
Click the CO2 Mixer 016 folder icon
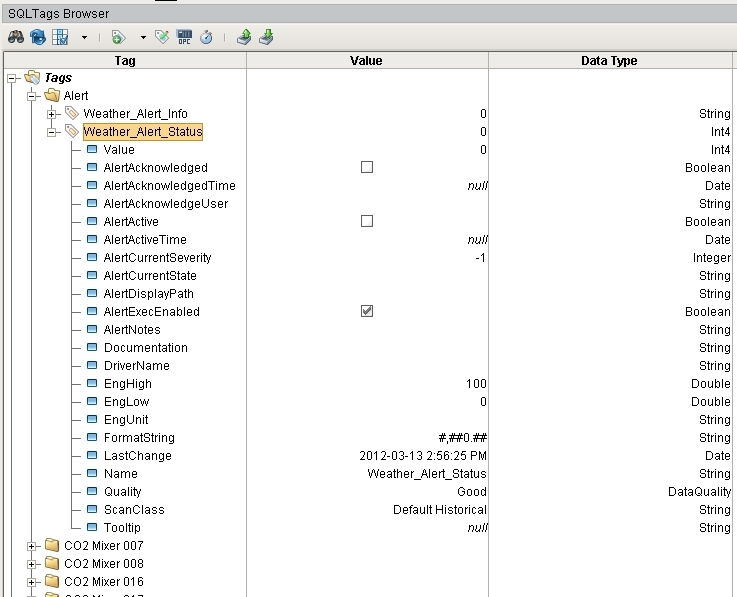[52, 581]
